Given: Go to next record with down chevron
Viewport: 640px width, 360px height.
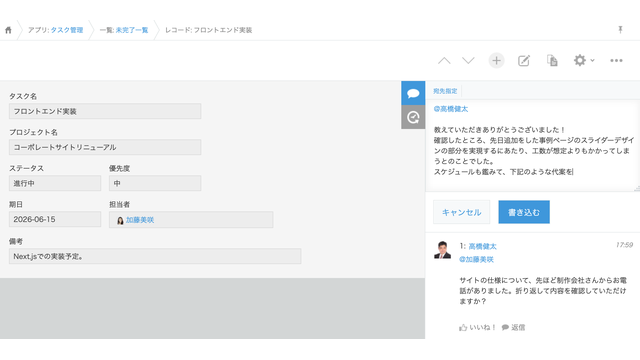Looking at the screenshot, I should coord(468,61).
